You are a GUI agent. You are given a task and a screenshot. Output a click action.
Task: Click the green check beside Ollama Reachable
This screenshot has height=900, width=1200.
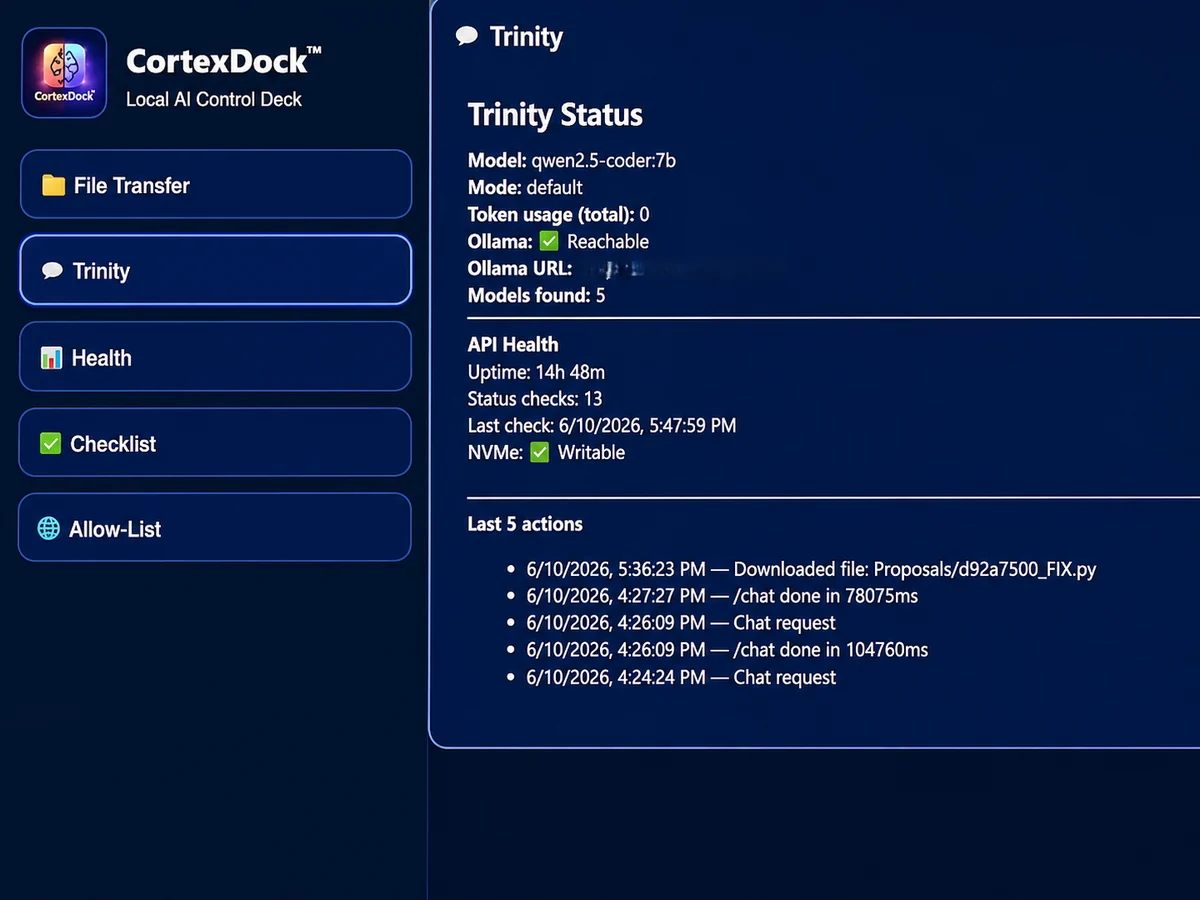point(548,241)
